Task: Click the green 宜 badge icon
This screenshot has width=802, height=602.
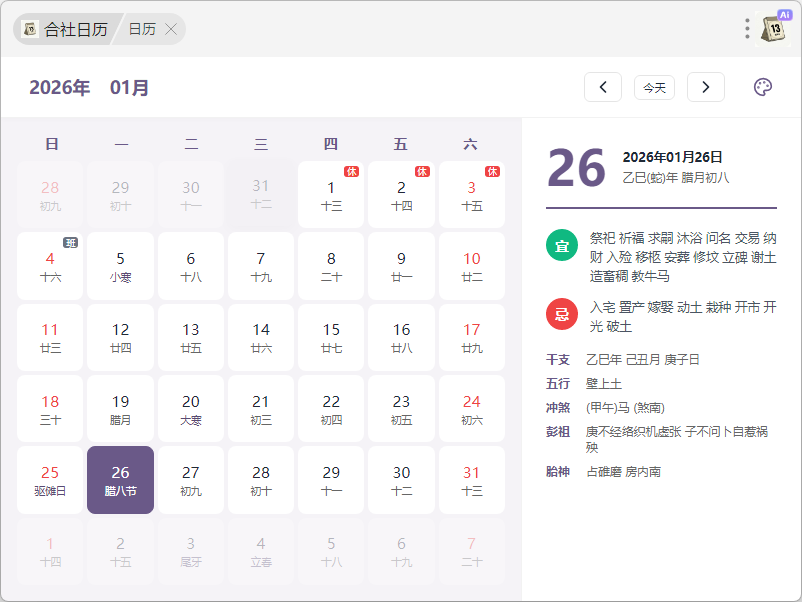Action: (562, 245)
